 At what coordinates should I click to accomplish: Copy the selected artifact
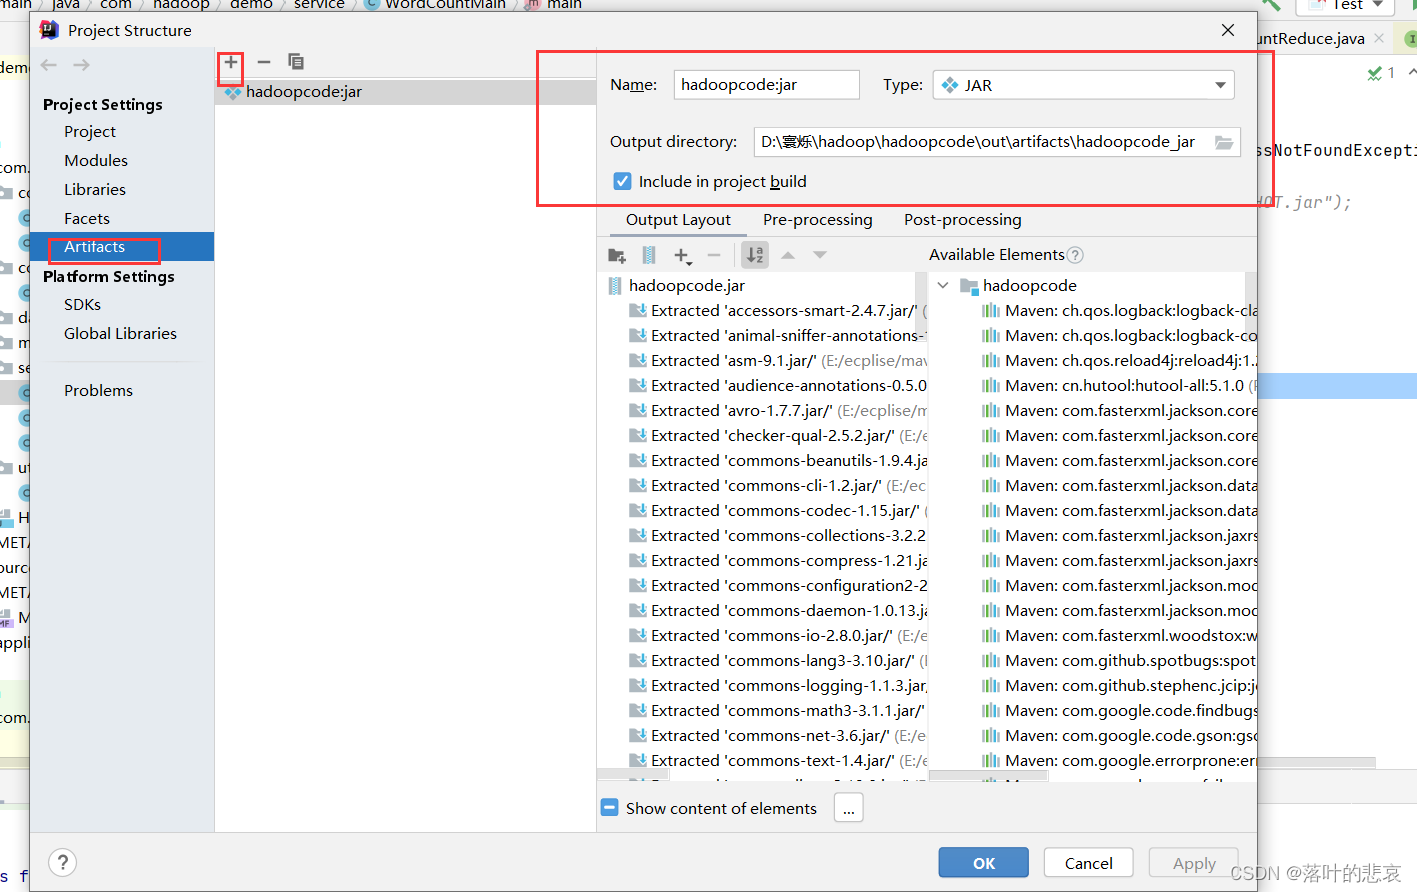[x=296, y=62]
